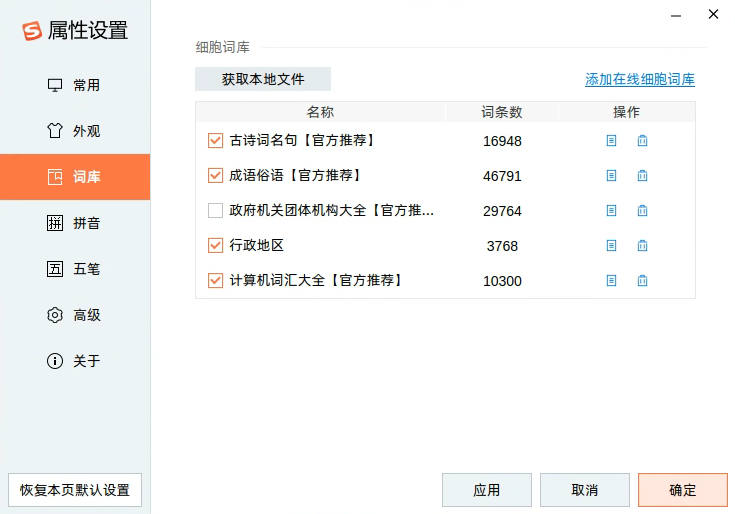Click the trash icon for 政府机关团体机构大全
This screenshot has width=735, height=514.
click(642, 211)
